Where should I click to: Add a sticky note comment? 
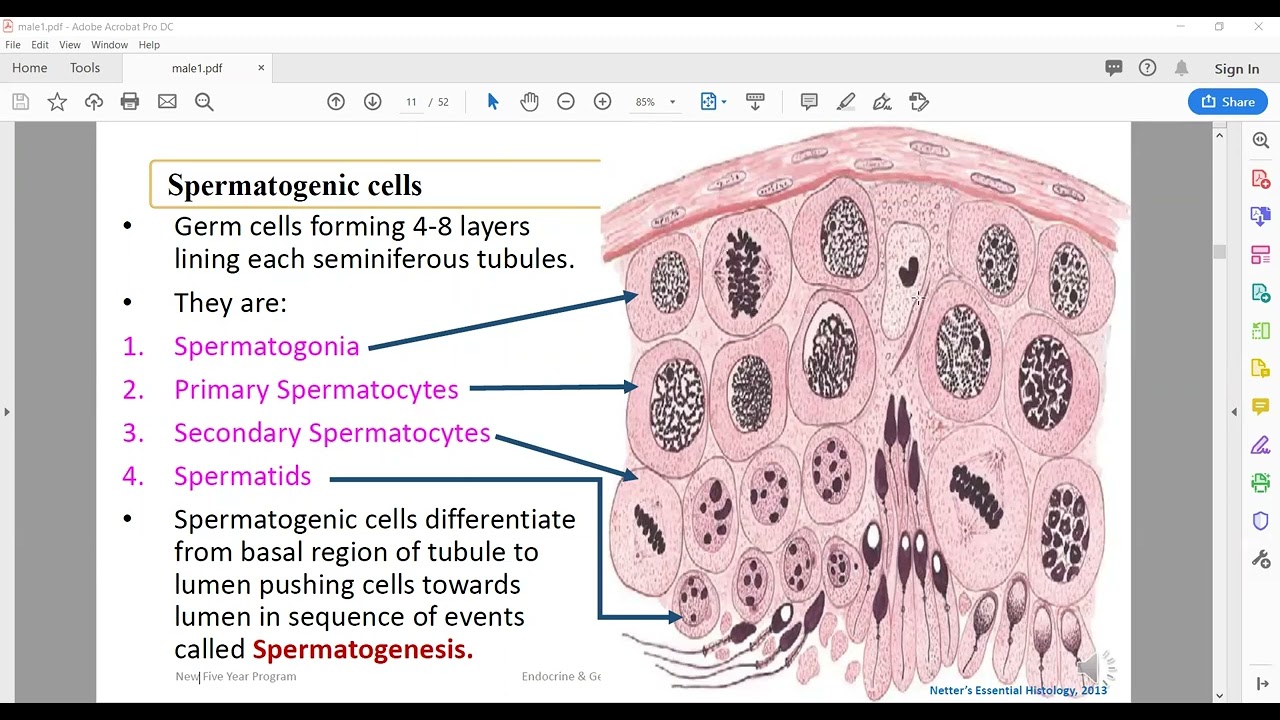(809, 101)
